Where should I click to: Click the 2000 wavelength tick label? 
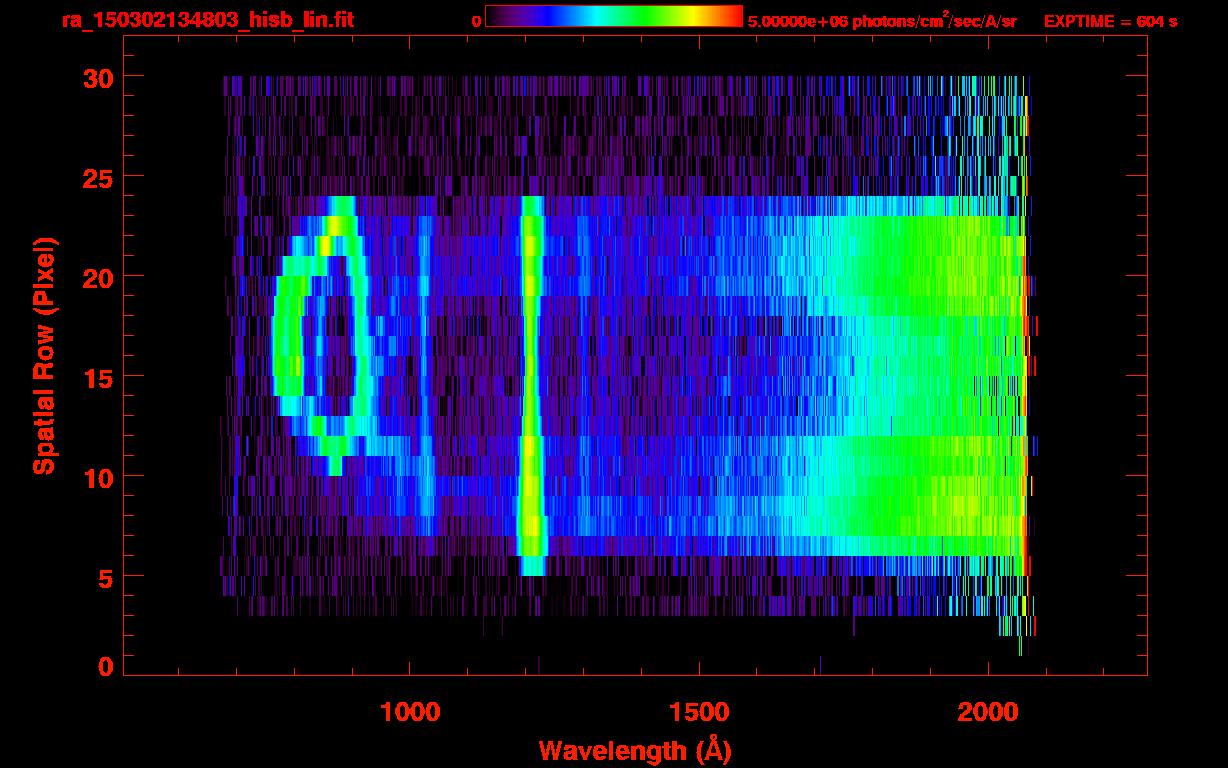tap(988, 711)
